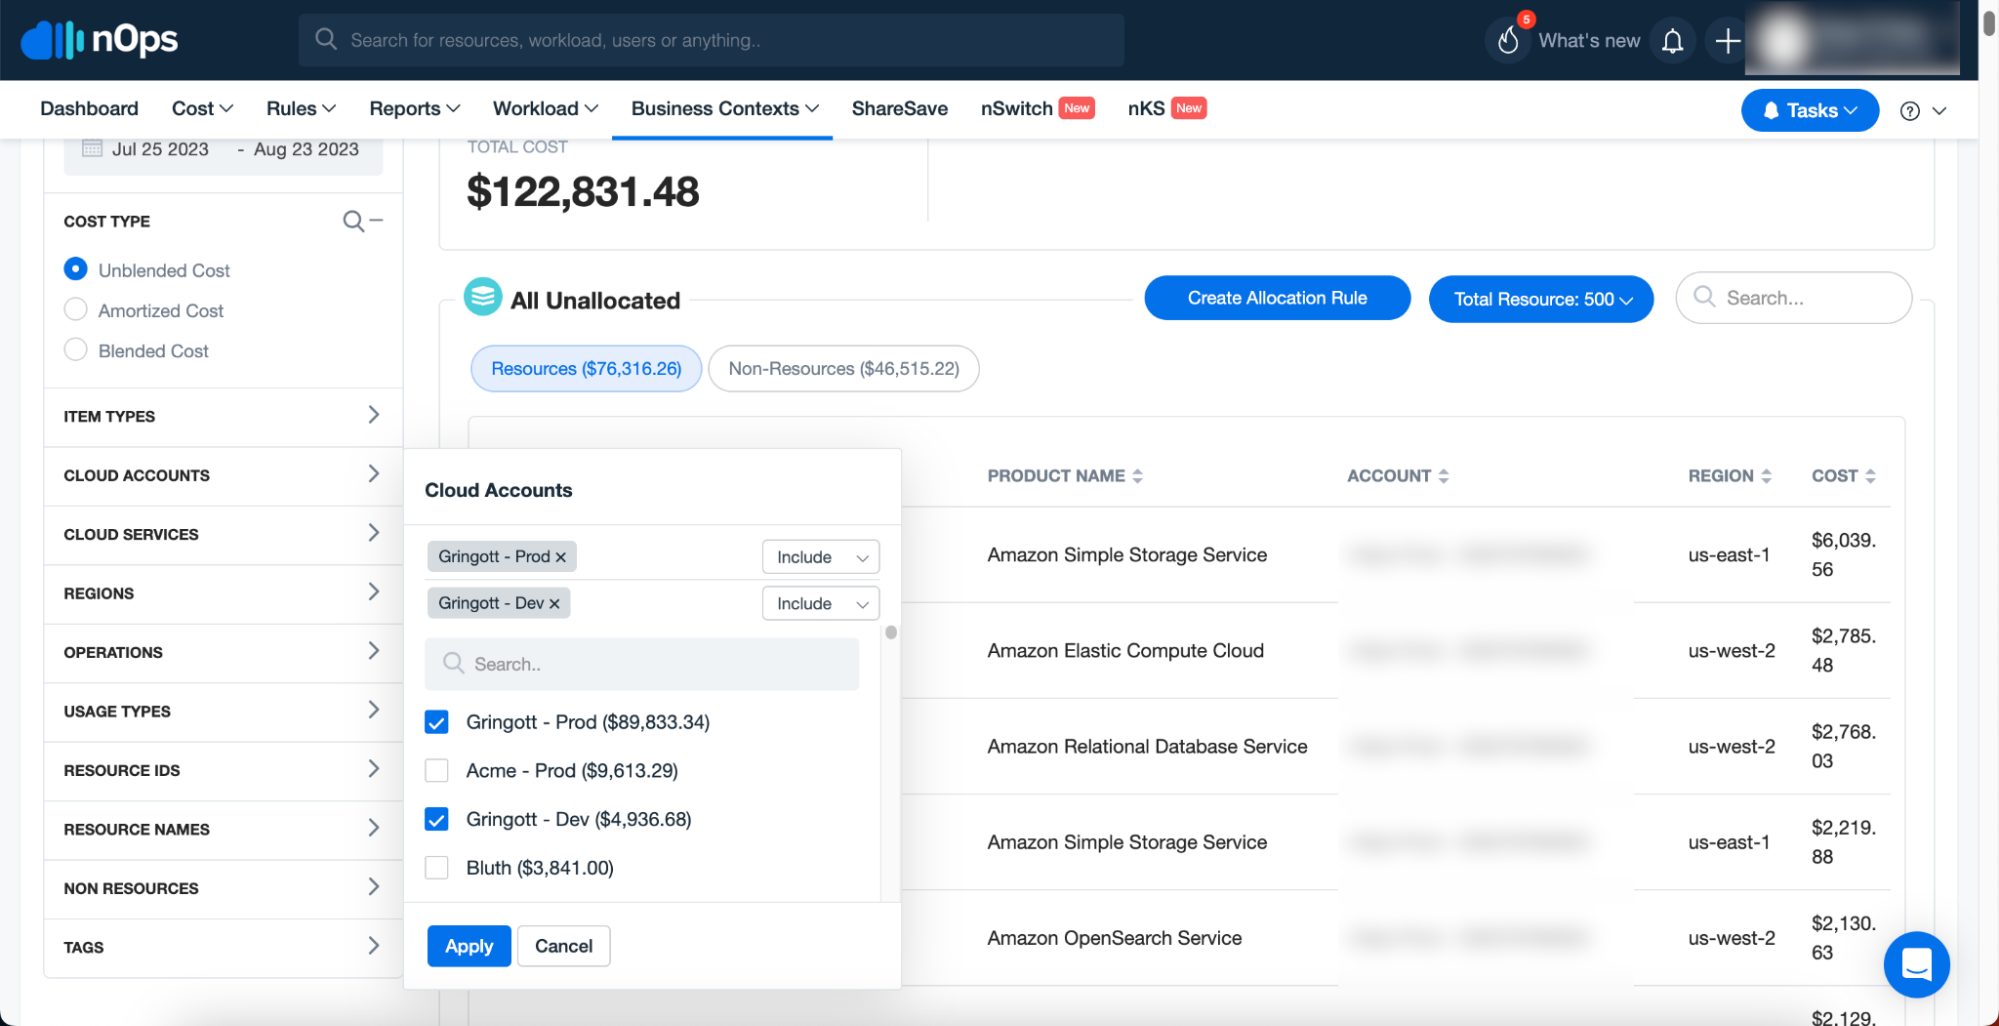Viewport: 1999px width, 1026px height.
Task: Open the Tasks dropdown button
Action: click(1809, 111)
